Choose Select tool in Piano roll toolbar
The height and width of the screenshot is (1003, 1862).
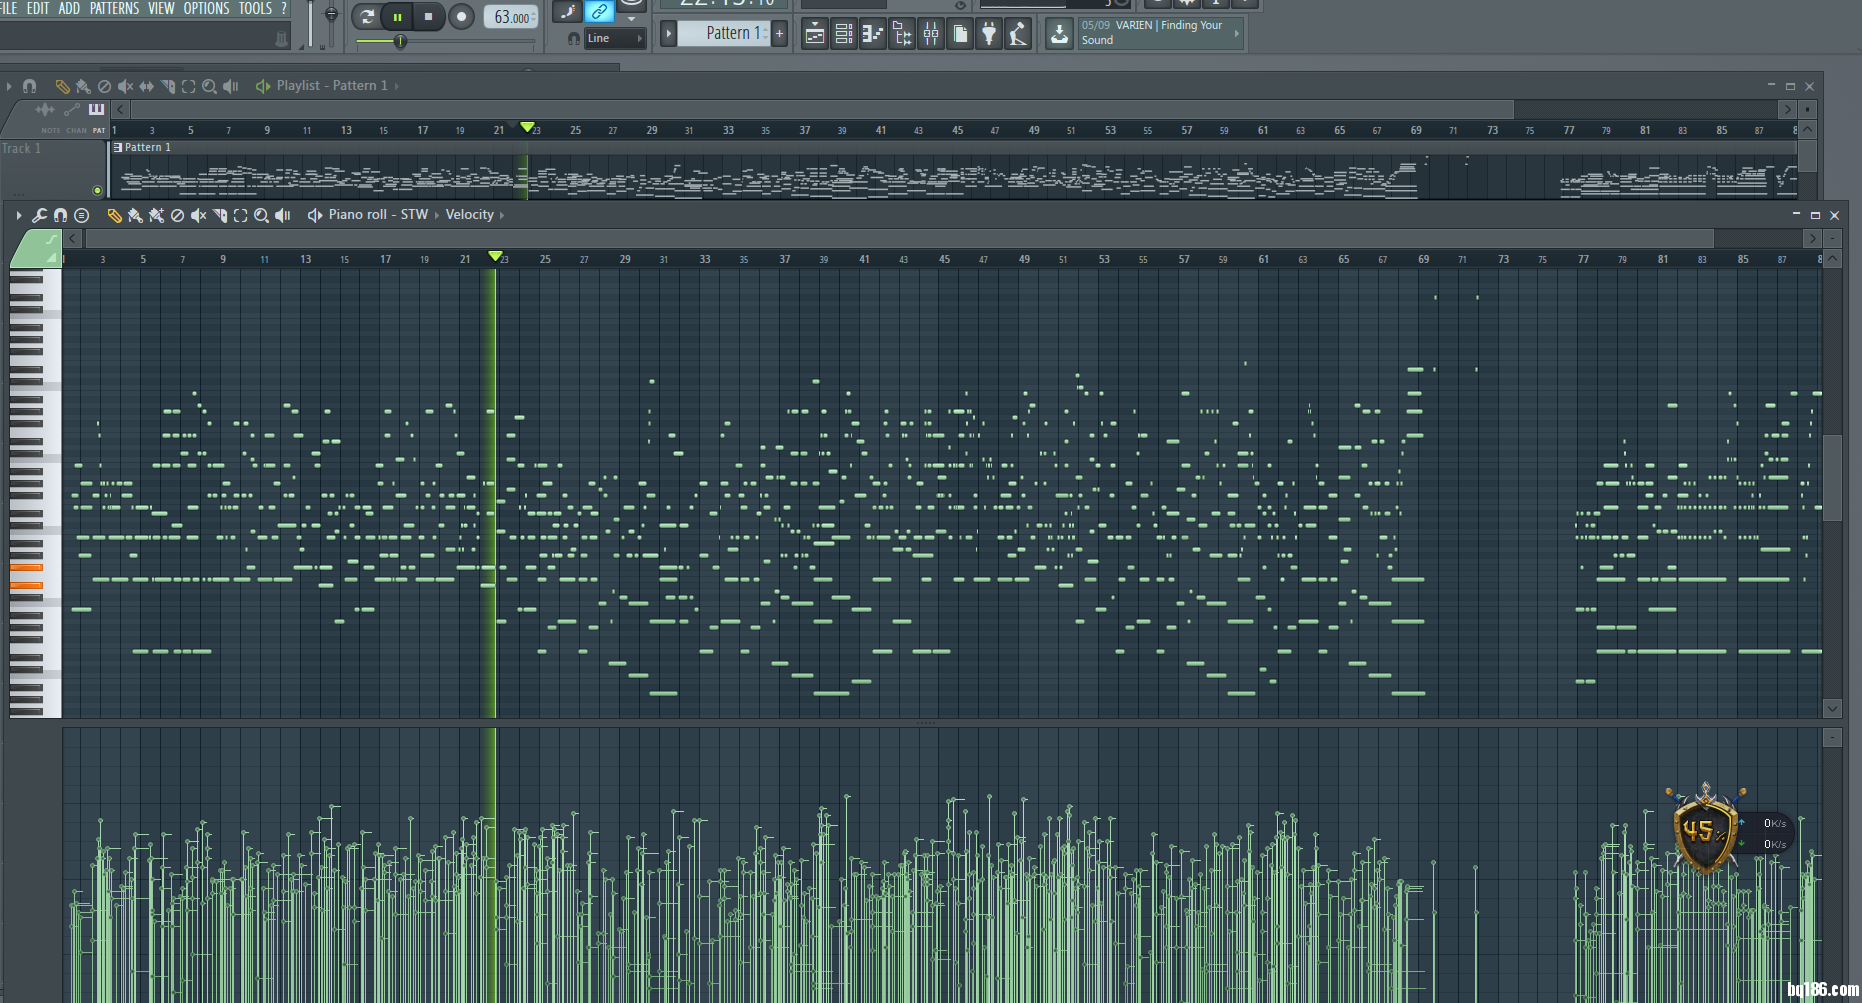240,215
